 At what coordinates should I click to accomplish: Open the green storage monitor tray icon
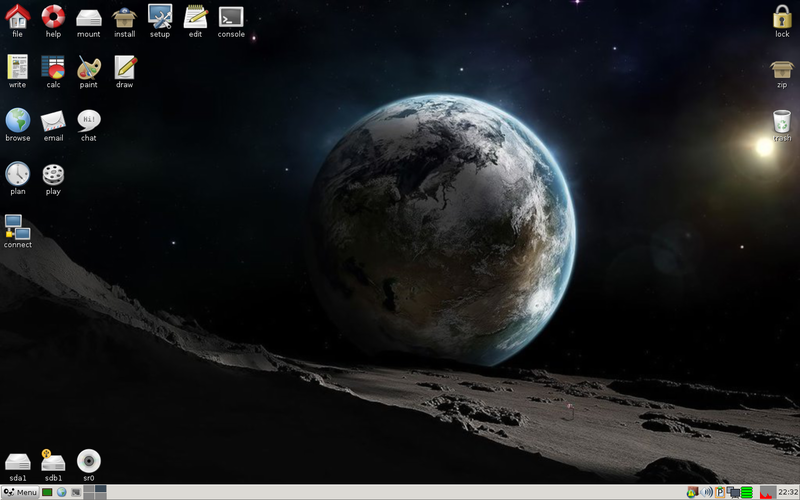[747, 492]
